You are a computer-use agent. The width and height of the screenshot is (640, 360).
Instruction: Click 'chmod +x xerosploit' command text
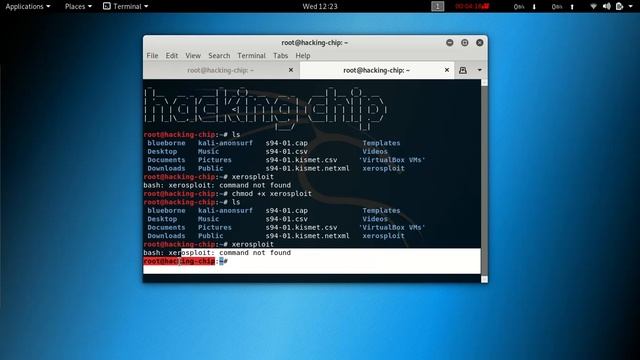click(272, 193)
